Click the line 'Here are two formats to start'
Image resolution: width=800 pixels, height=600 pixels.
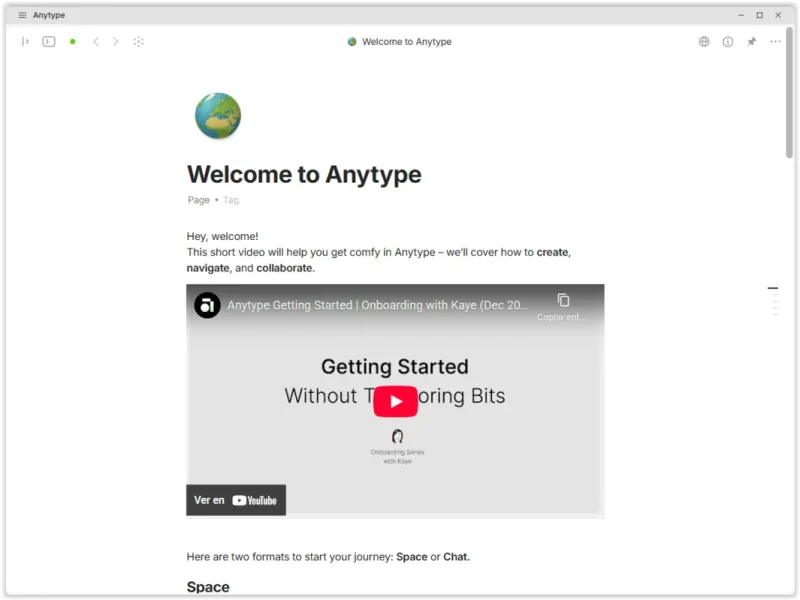328,557
